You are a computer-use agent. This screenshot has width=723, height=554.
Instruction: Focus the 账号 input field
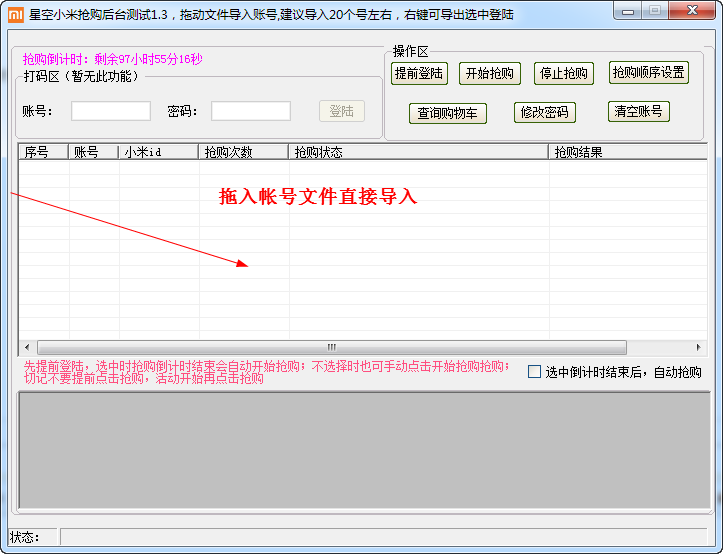(111, 111)
